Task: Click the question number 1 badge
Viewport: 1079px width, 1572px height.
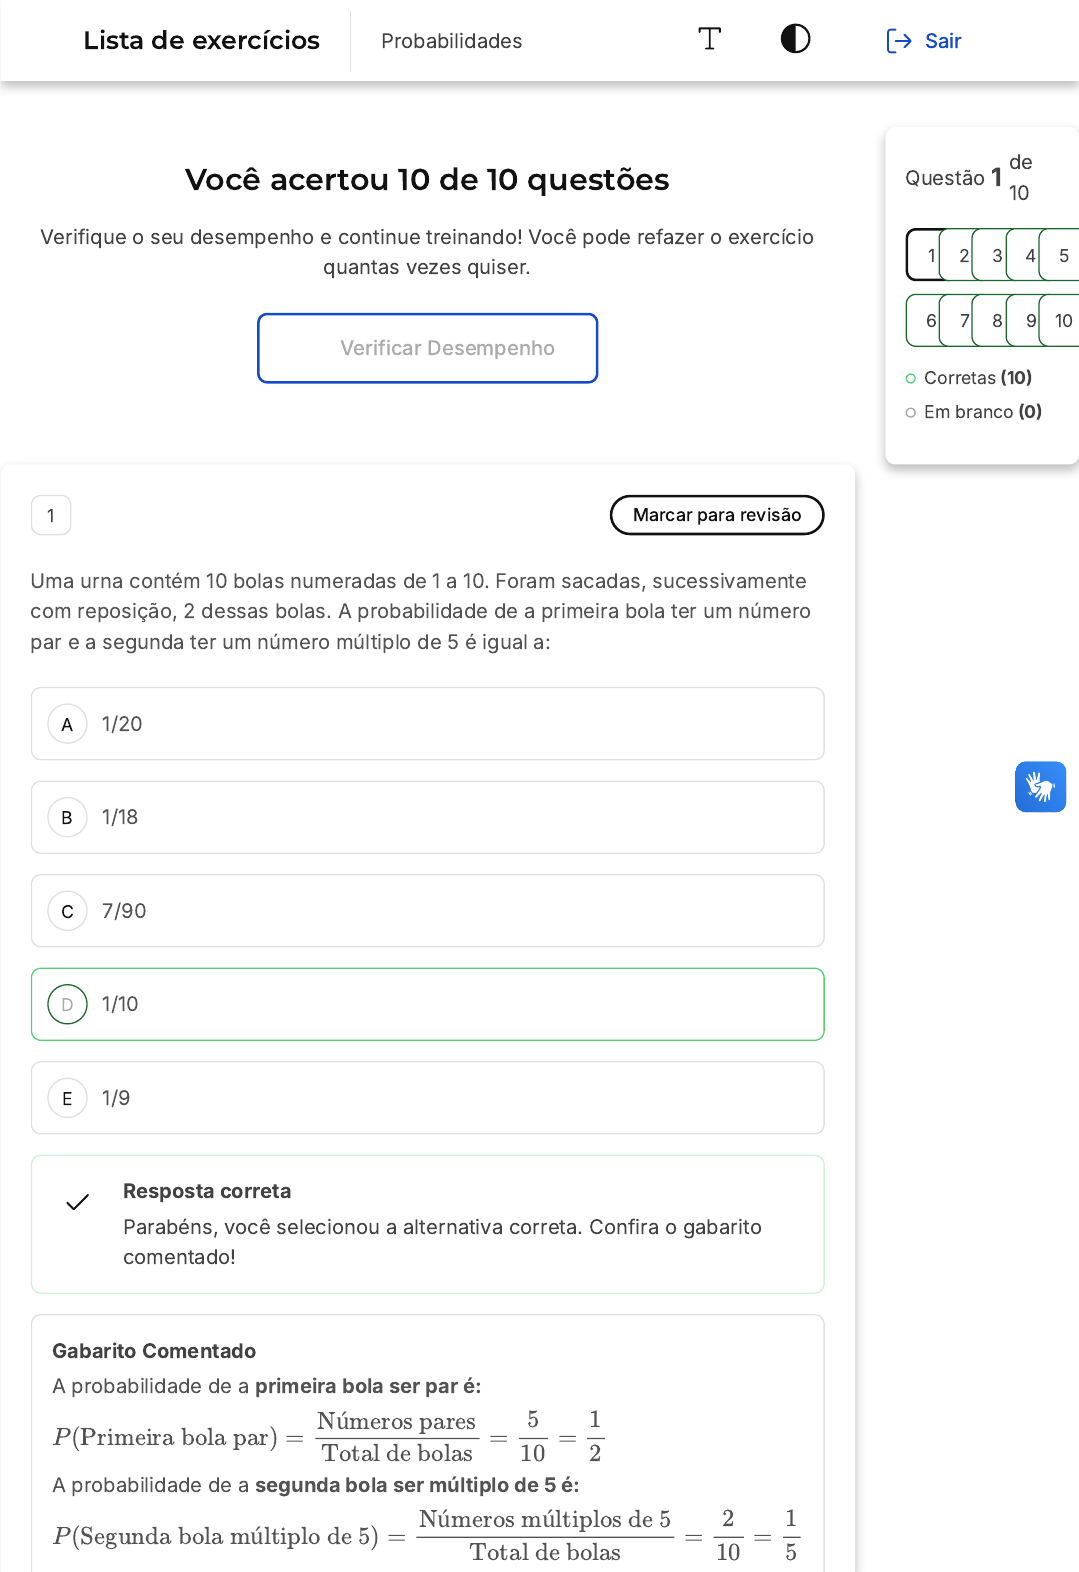Action: pyautogui.click(x=51, y=516)
